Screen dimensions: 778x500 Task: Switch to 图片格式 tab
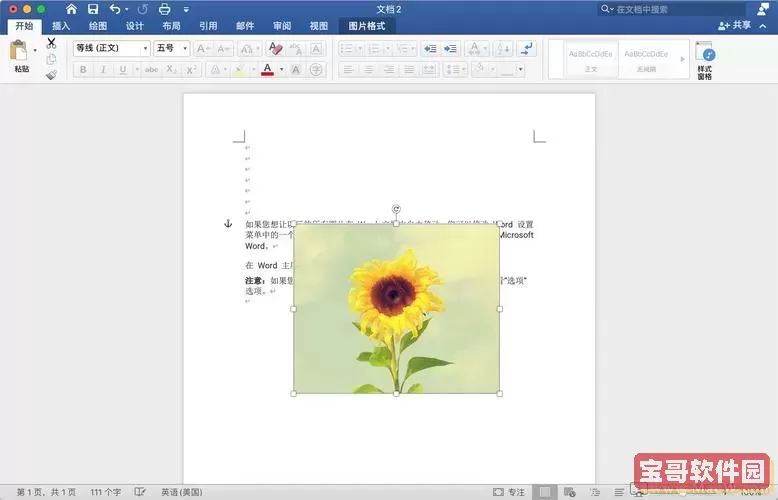click(367, 26)
